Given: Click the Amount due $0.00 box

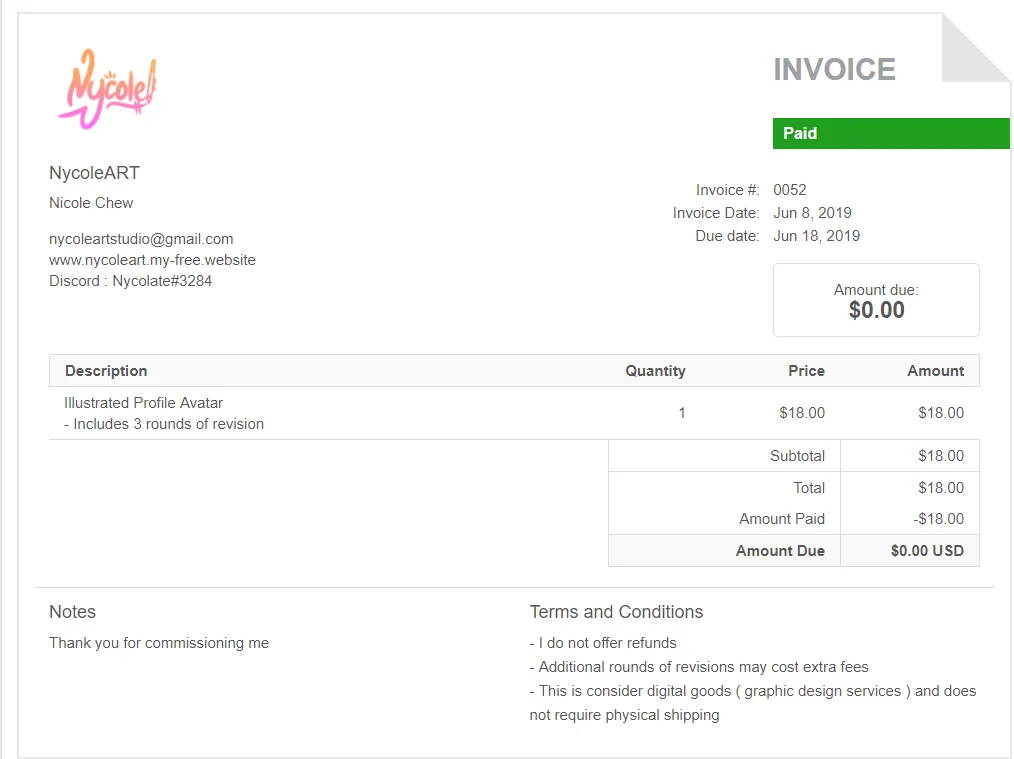Looking at the screenshot, I should [x=876, y=300].
